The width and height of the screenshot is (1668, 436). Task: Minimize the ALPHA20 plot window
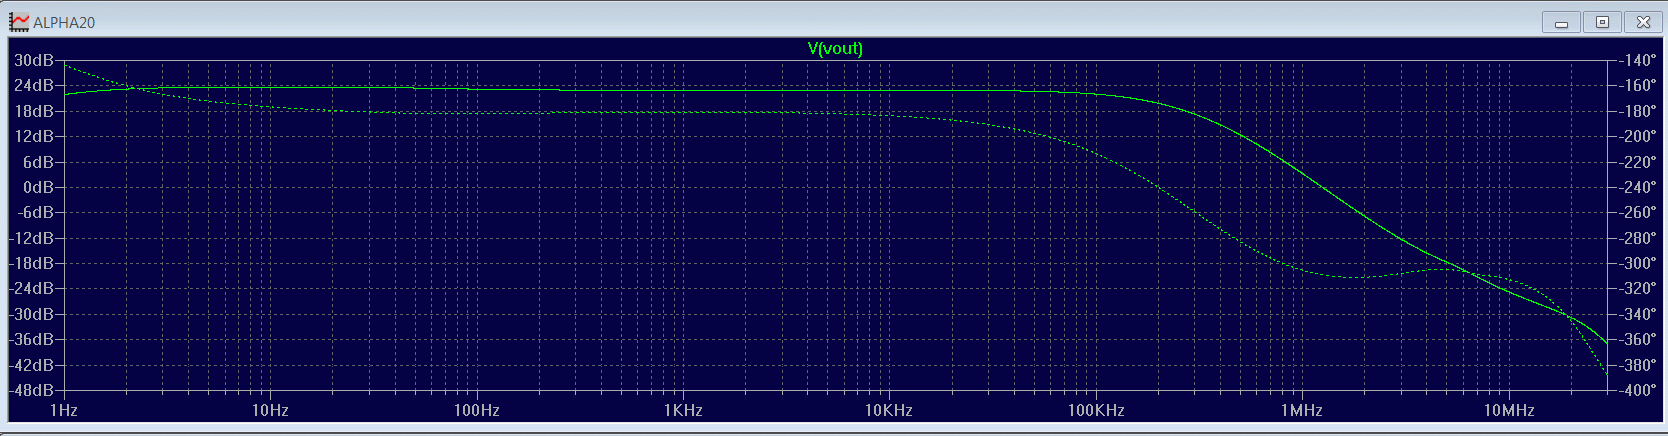pyautogui.click(x=1561, y=22)
